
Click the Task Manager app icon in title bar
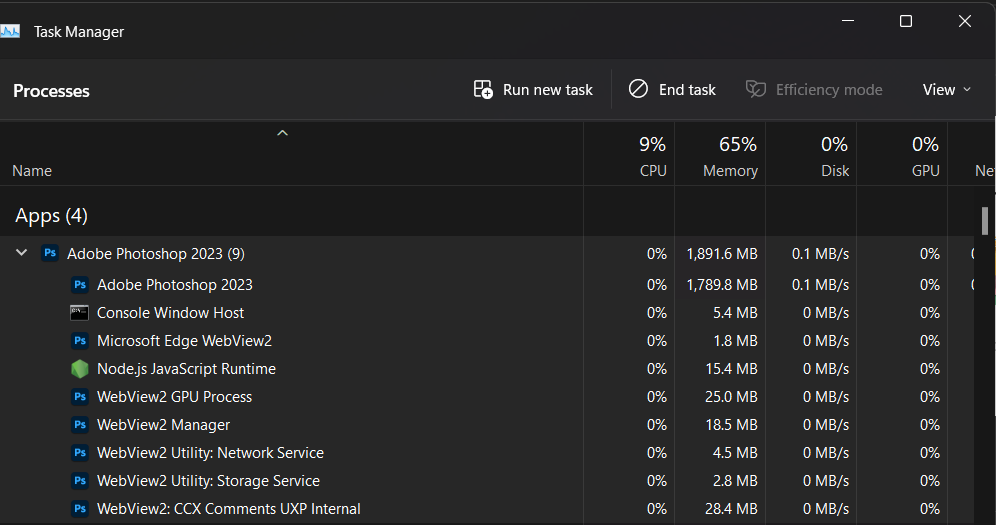pyautogui.click(x=9, y=31)
